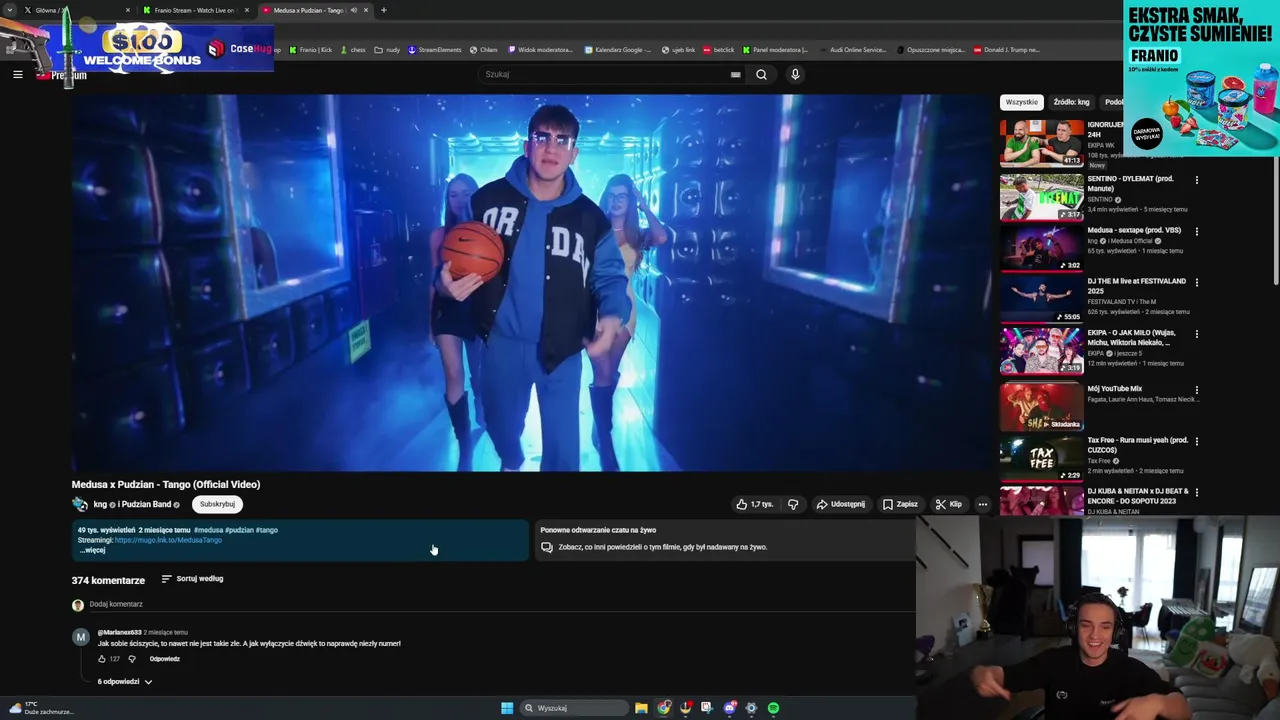
Task: Open Medusa - sextape video thumbnail
Action: [x=1041, y=248]
